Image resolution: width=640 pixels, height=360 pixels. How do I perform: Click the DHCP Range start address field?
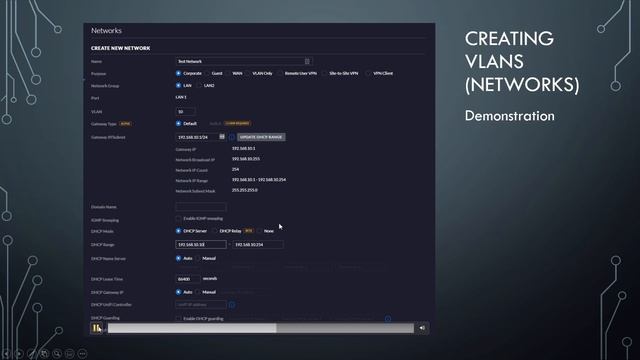200,244
